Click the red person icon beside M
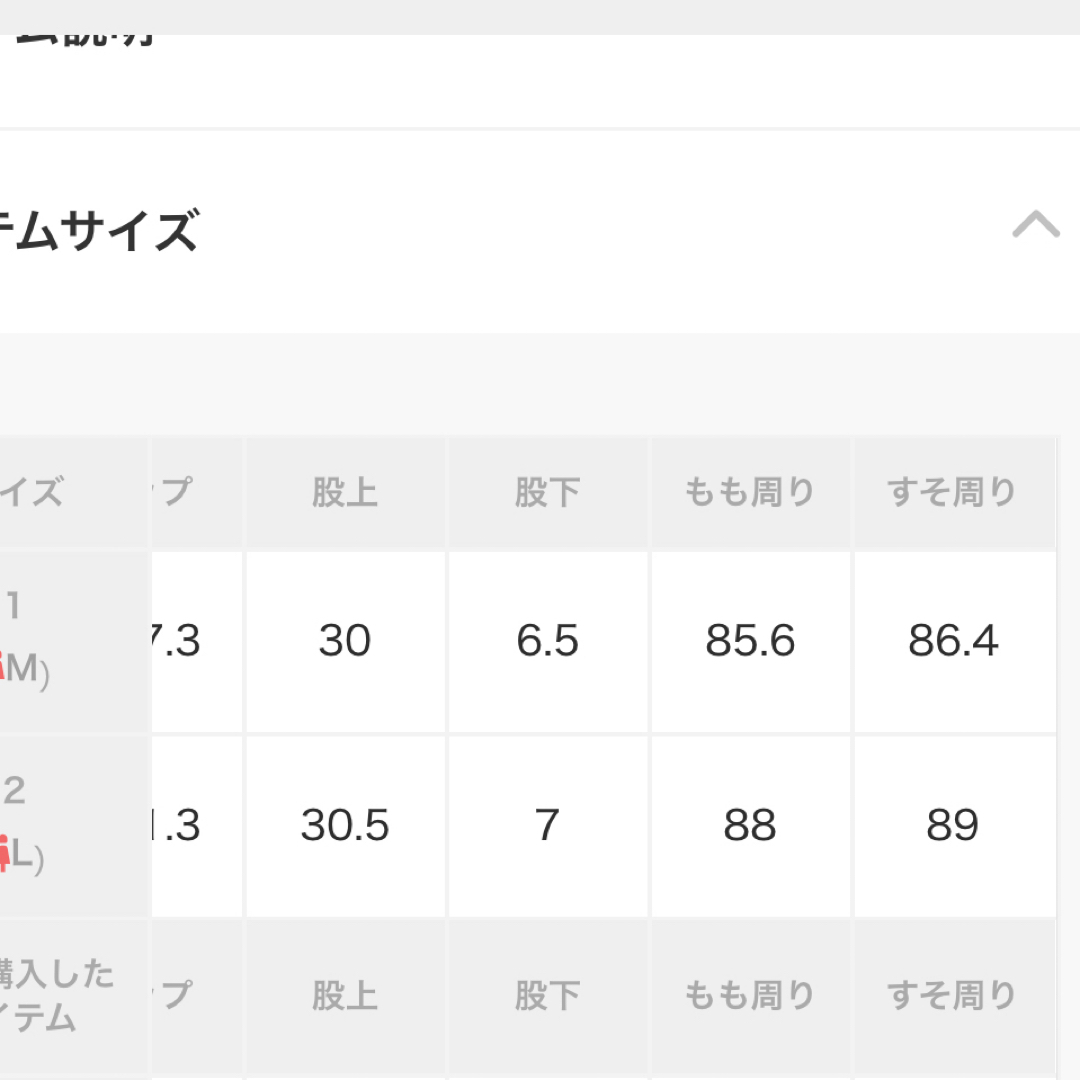The height and width of the screenshot is (1080, 1080). (2, 667)
